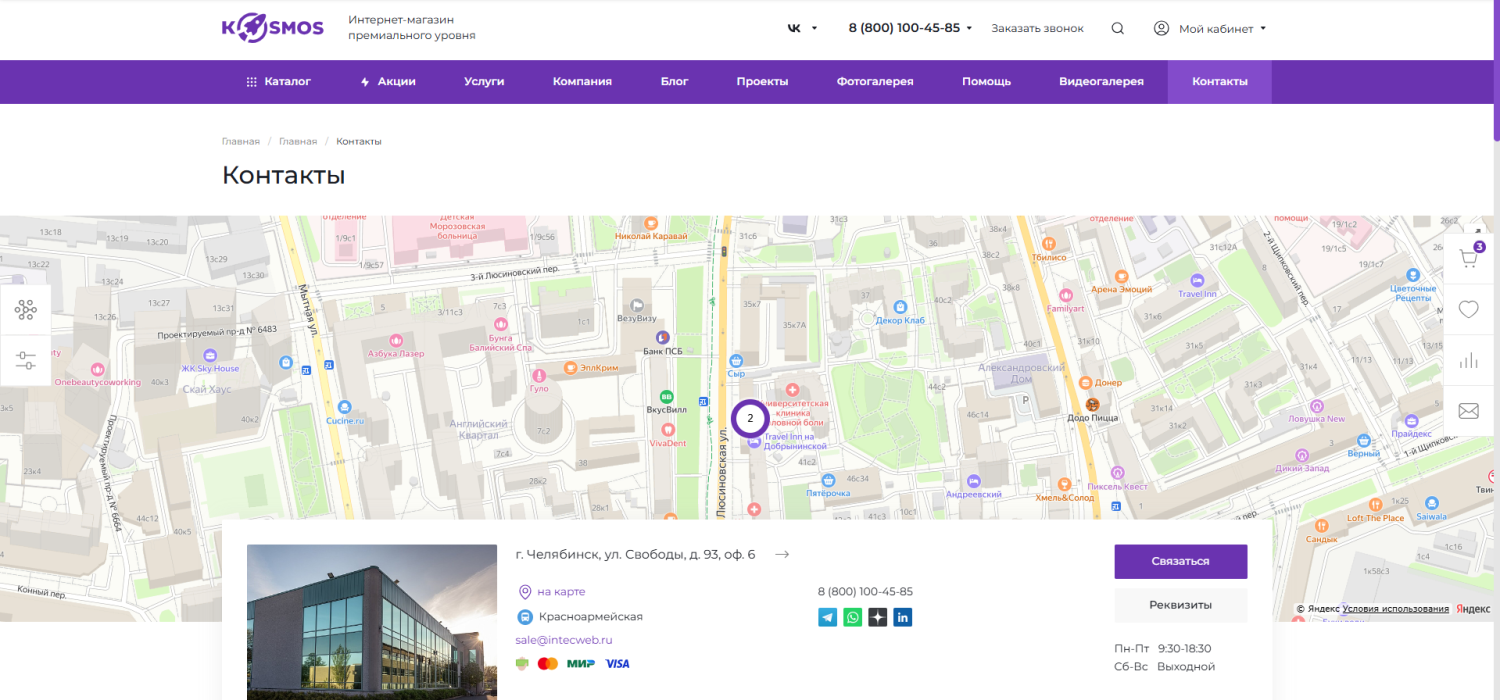1500x700 pixels.
Task: Open the shopping cart with 3 items
Action: point(1468,259)
